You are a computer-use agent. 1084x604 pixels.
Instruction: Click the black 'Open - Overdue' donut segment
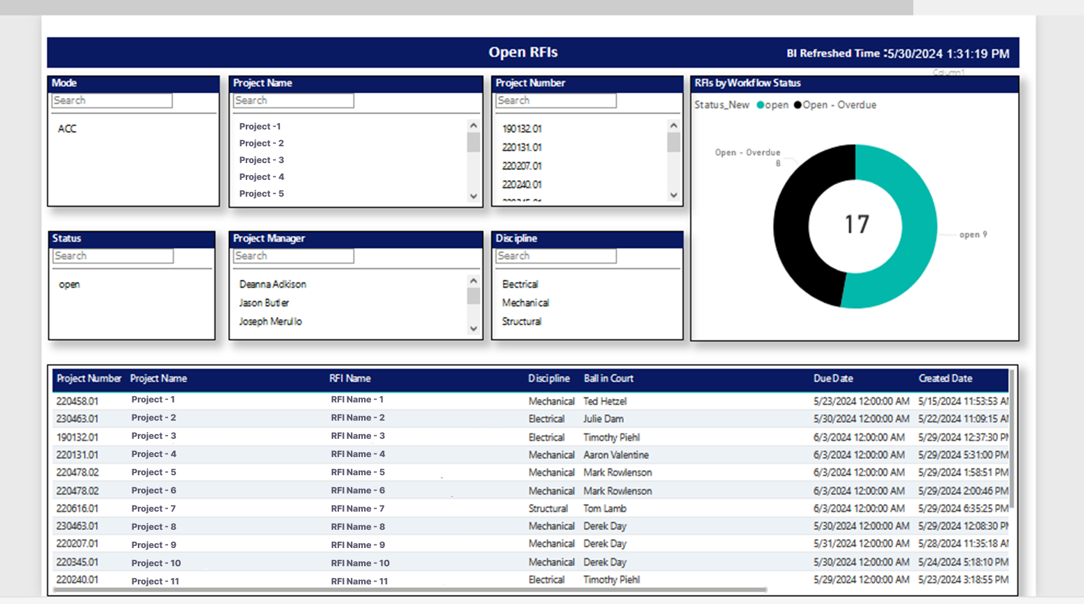(x=796, y=230)
